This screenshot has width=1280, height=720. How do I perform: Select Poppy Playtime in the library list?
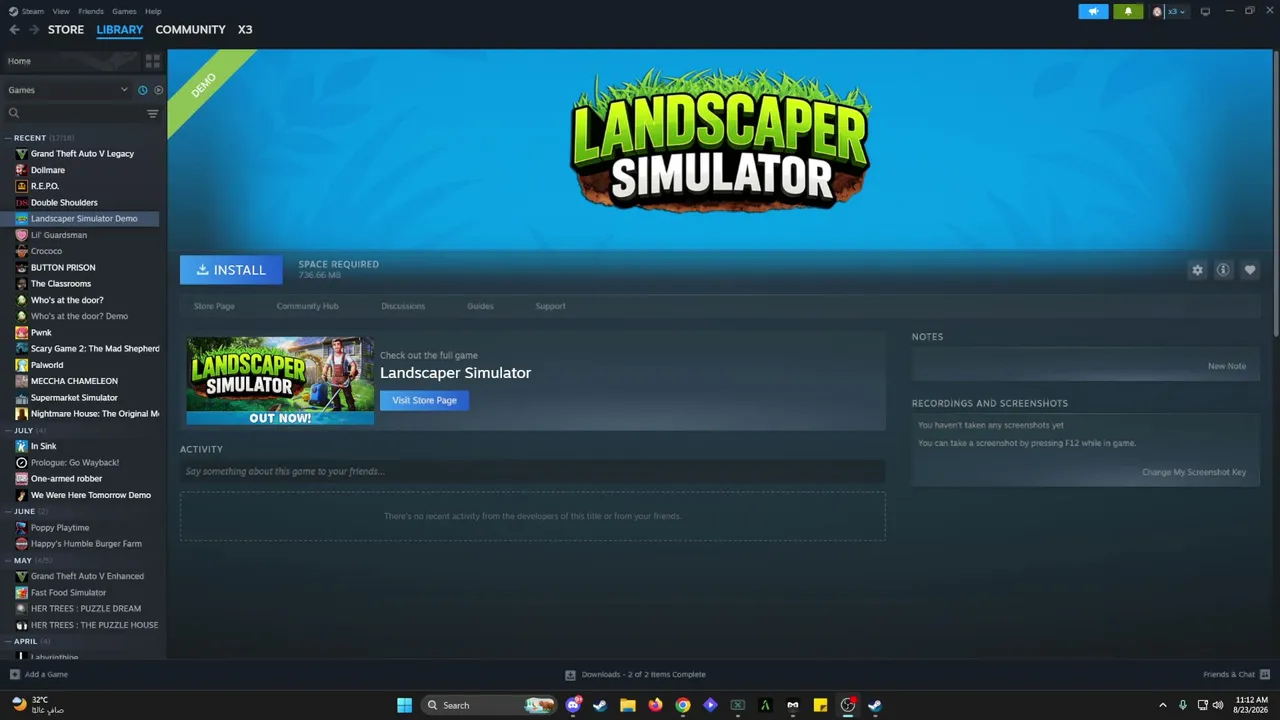pos(60,528)
